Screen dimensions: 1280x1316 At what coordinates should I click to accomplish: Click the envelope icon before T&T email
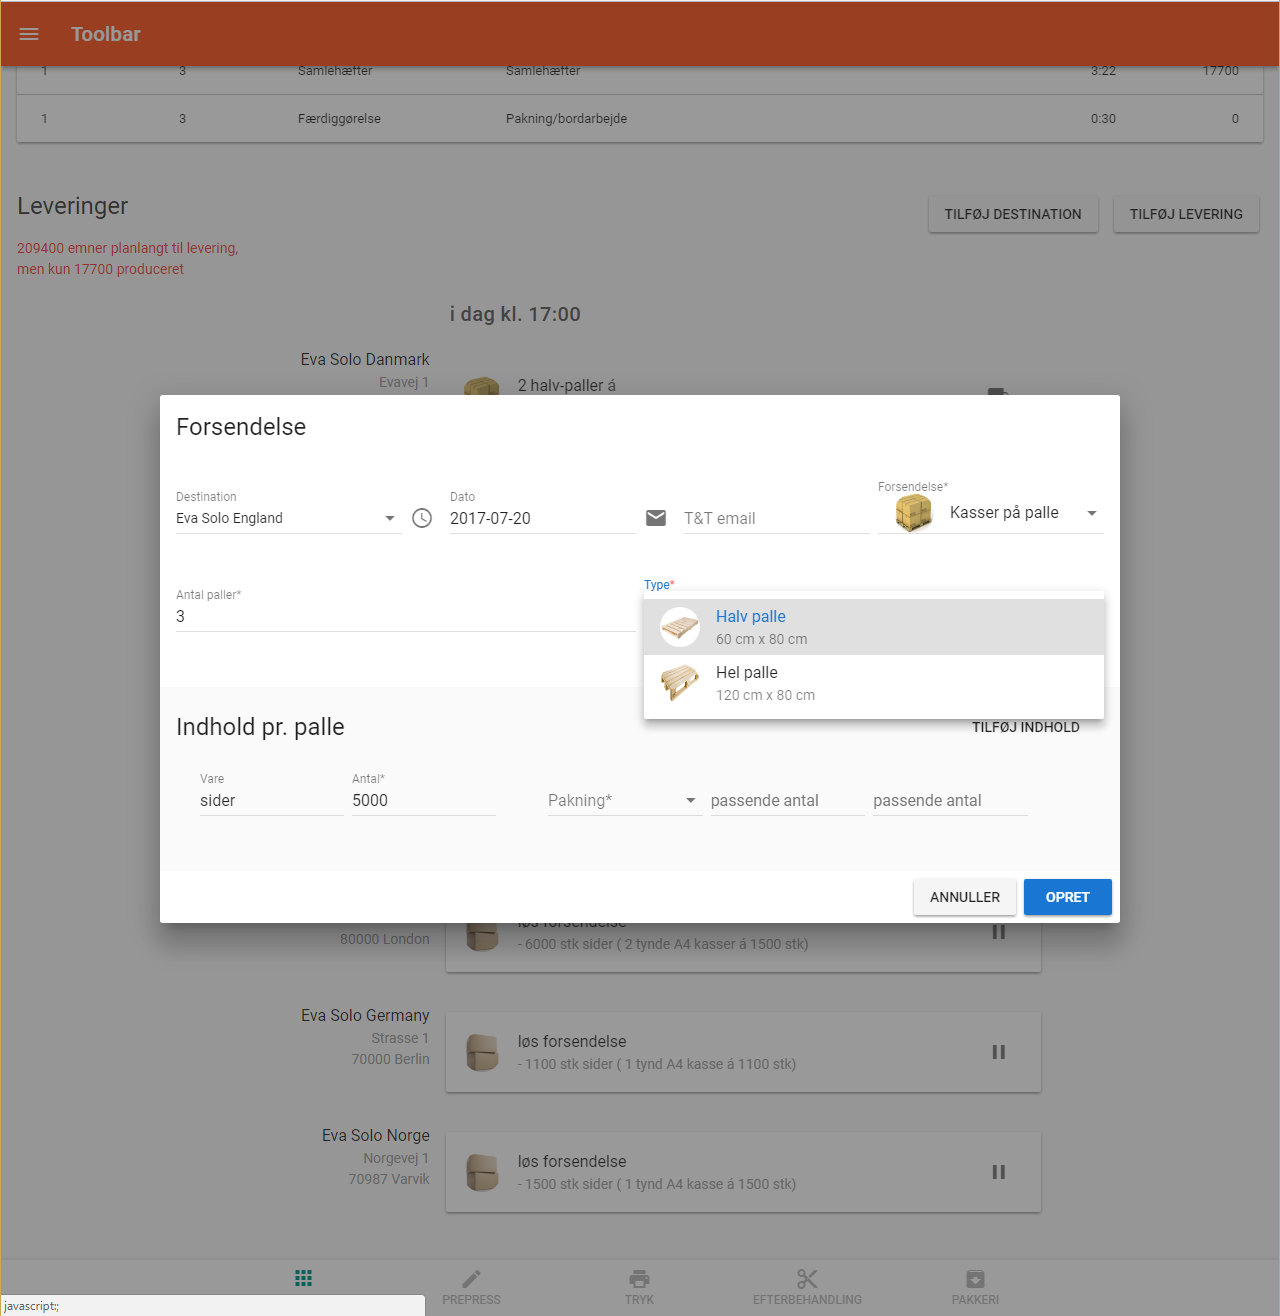[x=656, y=518]
